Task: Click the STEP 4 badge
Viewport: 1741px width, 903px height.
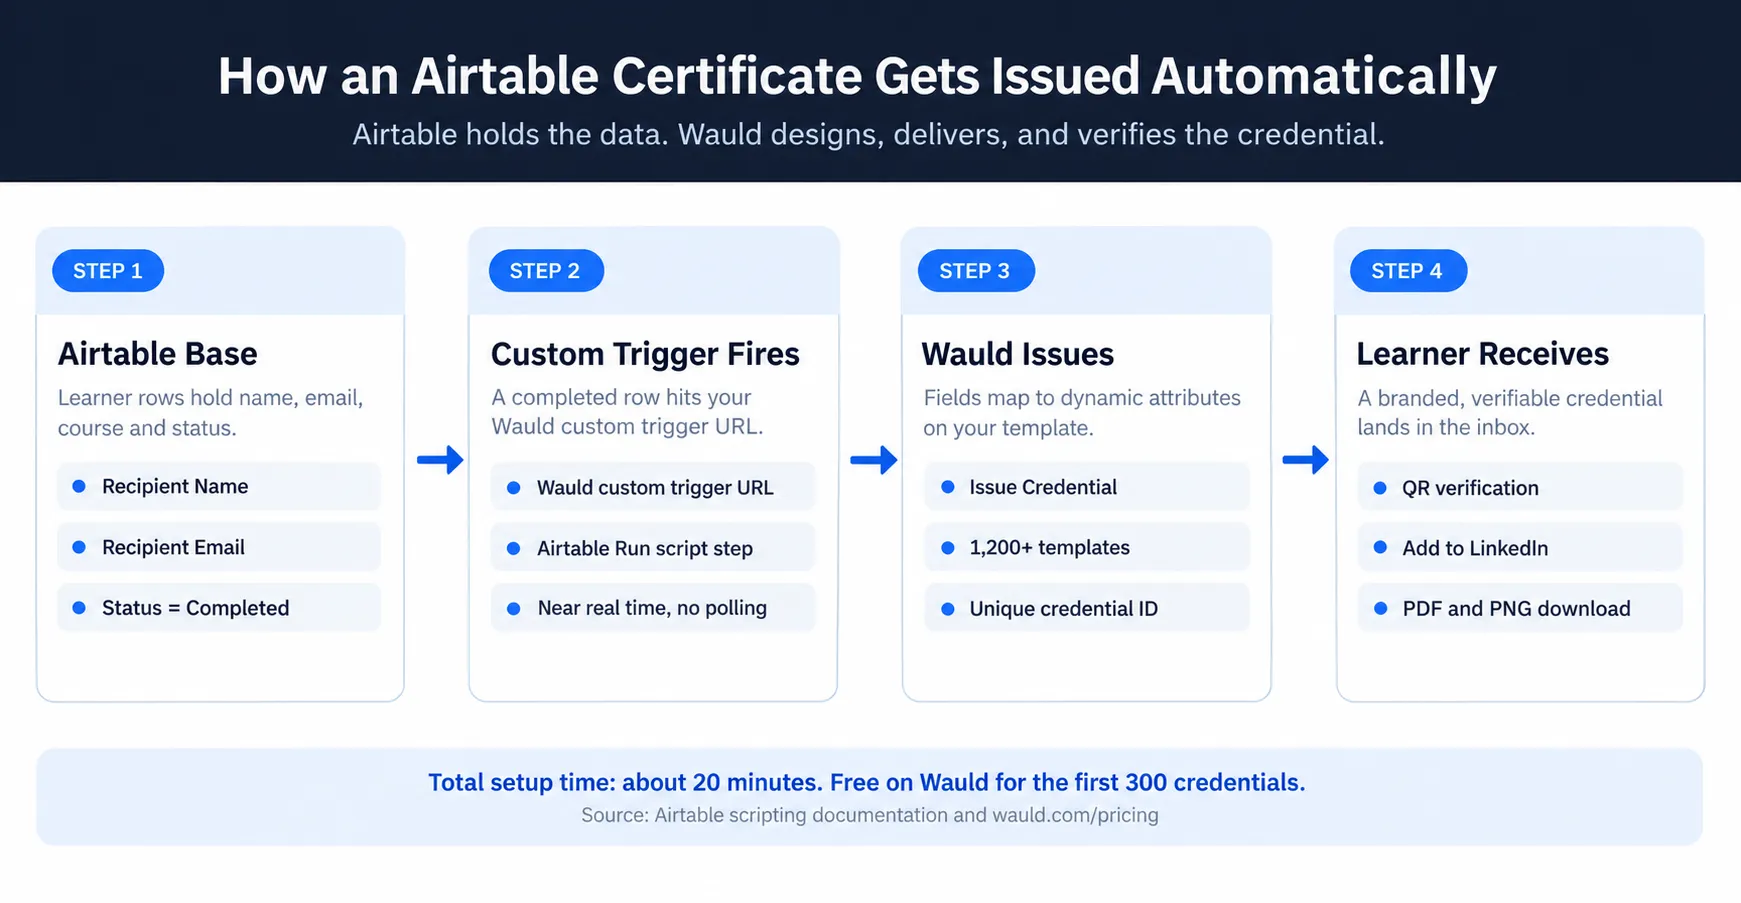Action: coord(1408,271)
